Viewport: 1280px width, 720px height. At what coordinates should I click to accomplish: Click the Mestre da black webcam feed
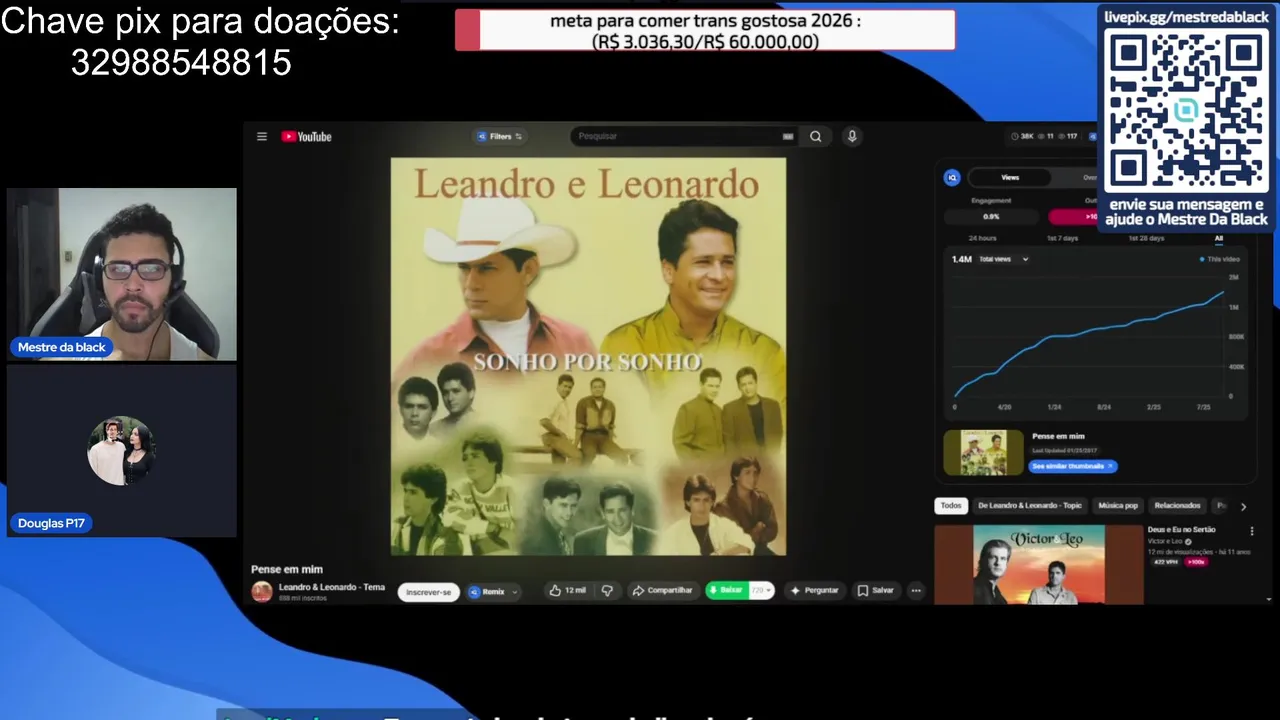(x=122, y=274)
